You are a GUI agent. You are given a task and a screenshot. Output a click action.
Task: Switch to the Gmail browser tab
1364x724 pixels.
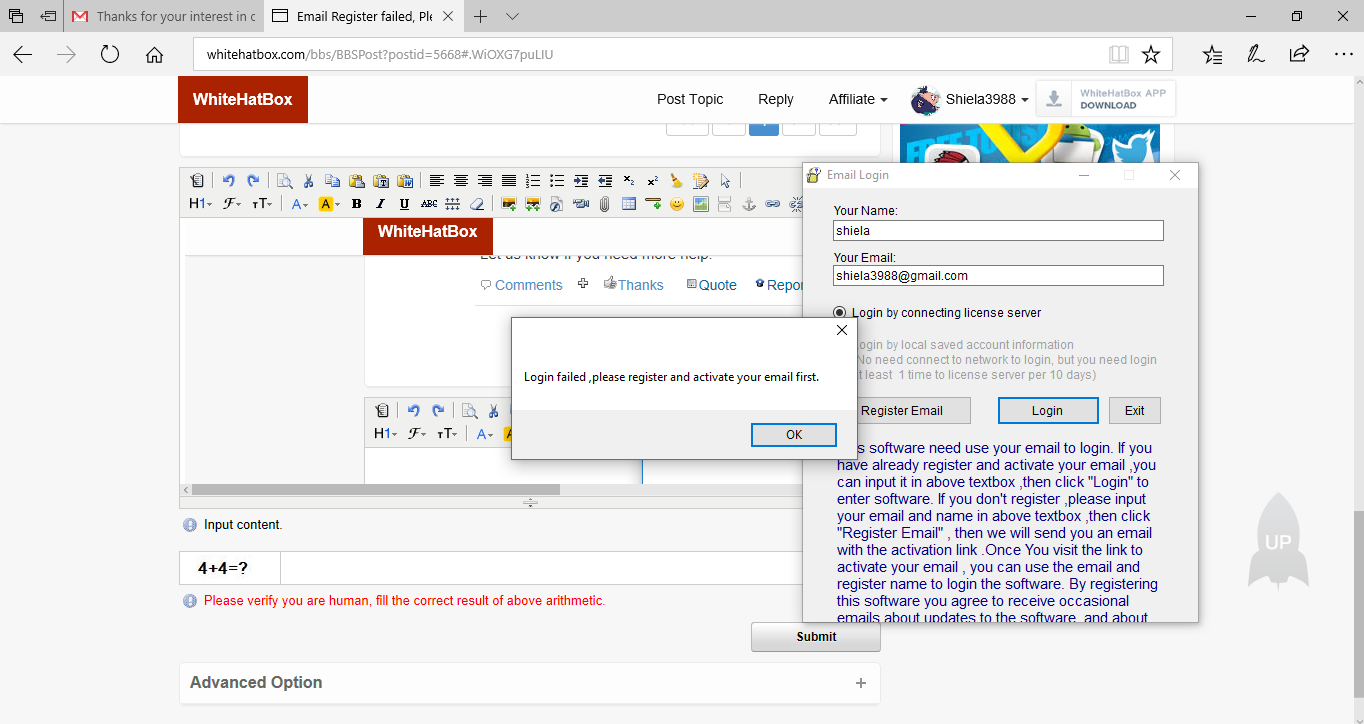[x=163, y=17]
